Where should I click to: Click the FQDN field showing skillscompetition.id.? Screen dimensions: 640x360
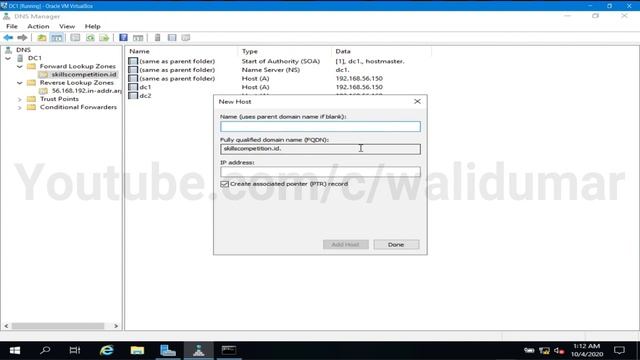(320, 149)
